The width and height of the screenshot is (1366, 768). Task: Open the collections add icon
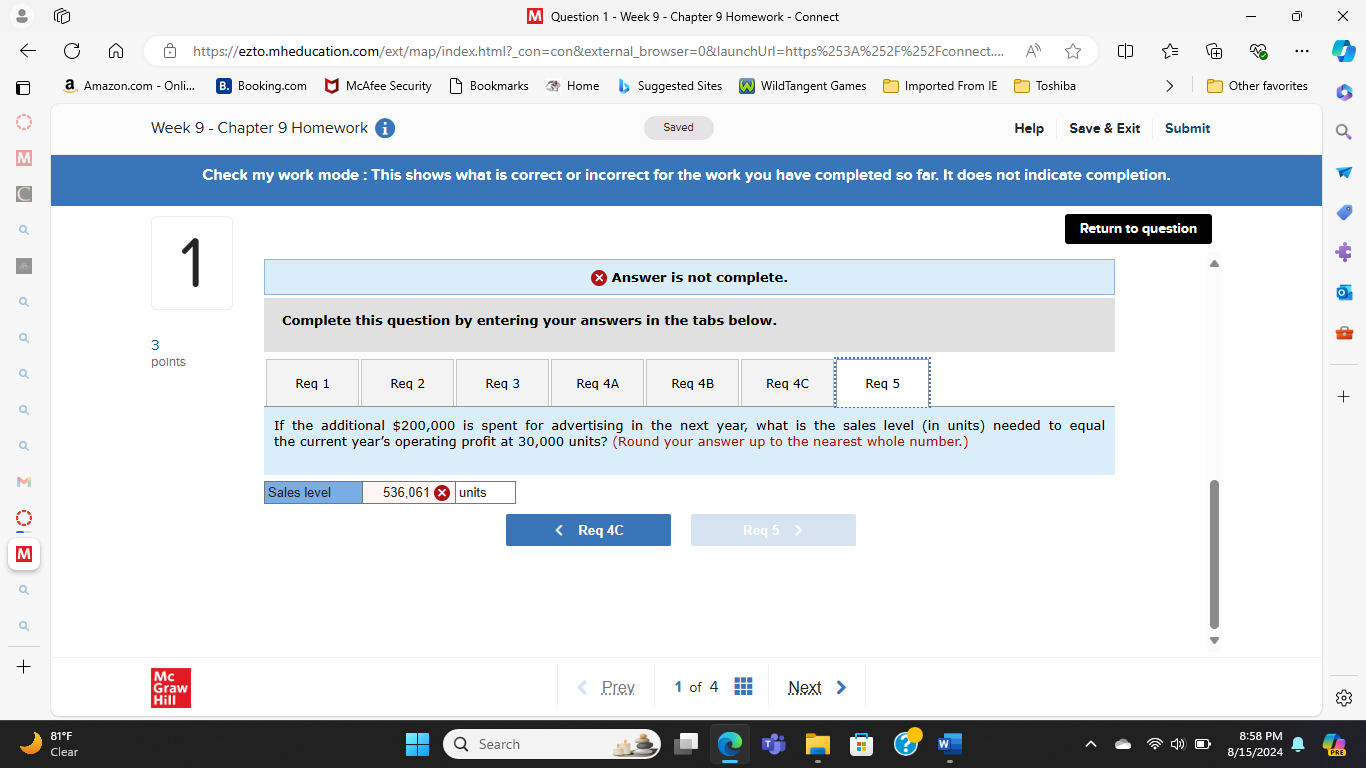(x=1213, y=51)
